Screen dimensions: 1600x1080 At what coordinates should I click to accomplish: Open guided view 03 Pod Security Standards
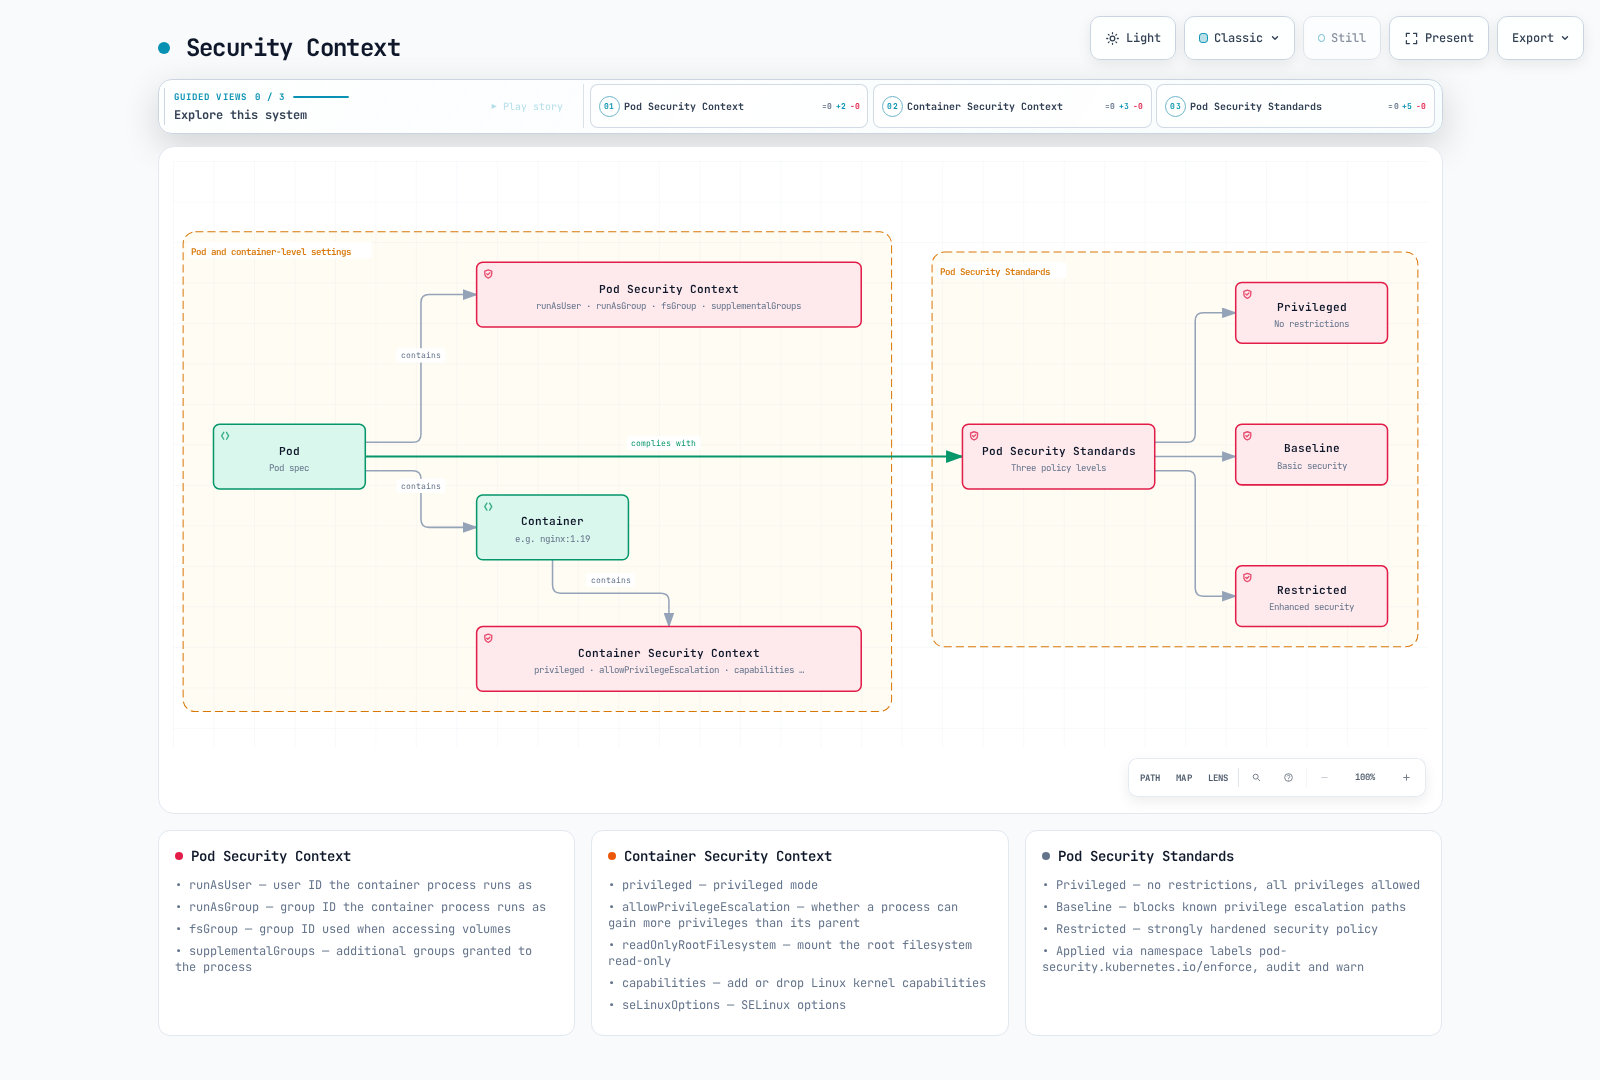[x=1295, y=106]
